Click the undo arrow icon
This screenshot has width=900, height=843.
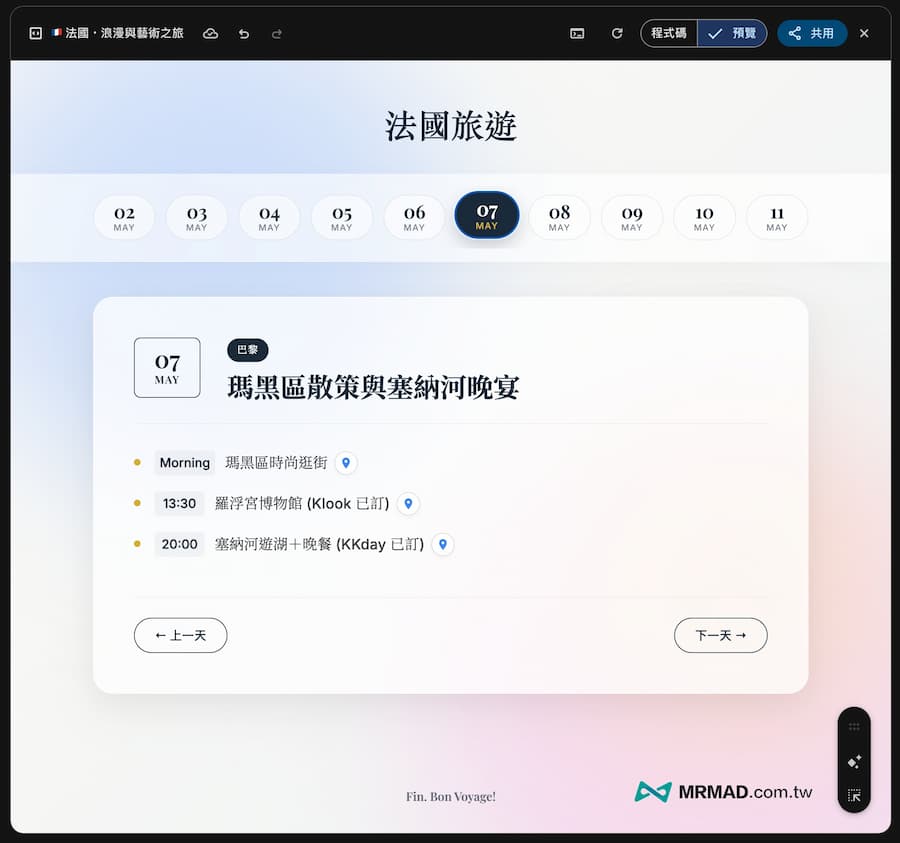[x=243, y=33]
